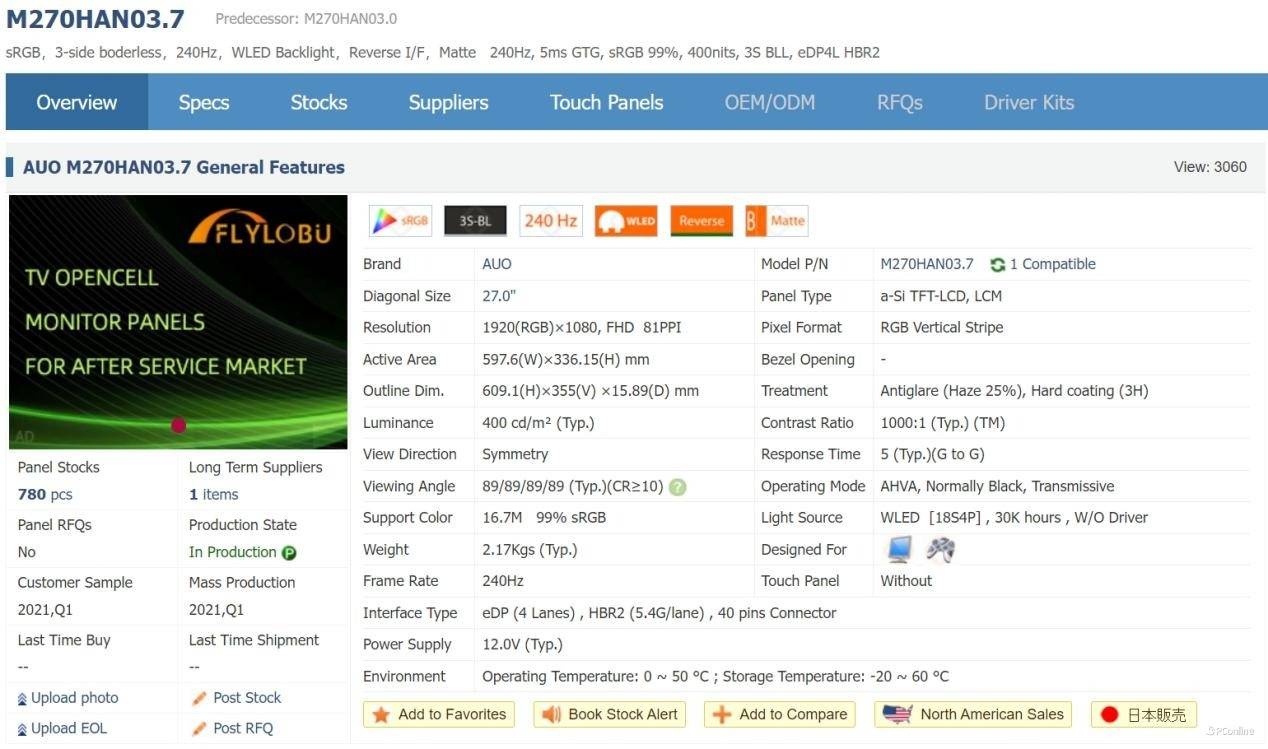The width and height of the screenshot is (1268, 749).
Task: Click the desktop monitor Designed For icon
Action: [x=900, y=549]
